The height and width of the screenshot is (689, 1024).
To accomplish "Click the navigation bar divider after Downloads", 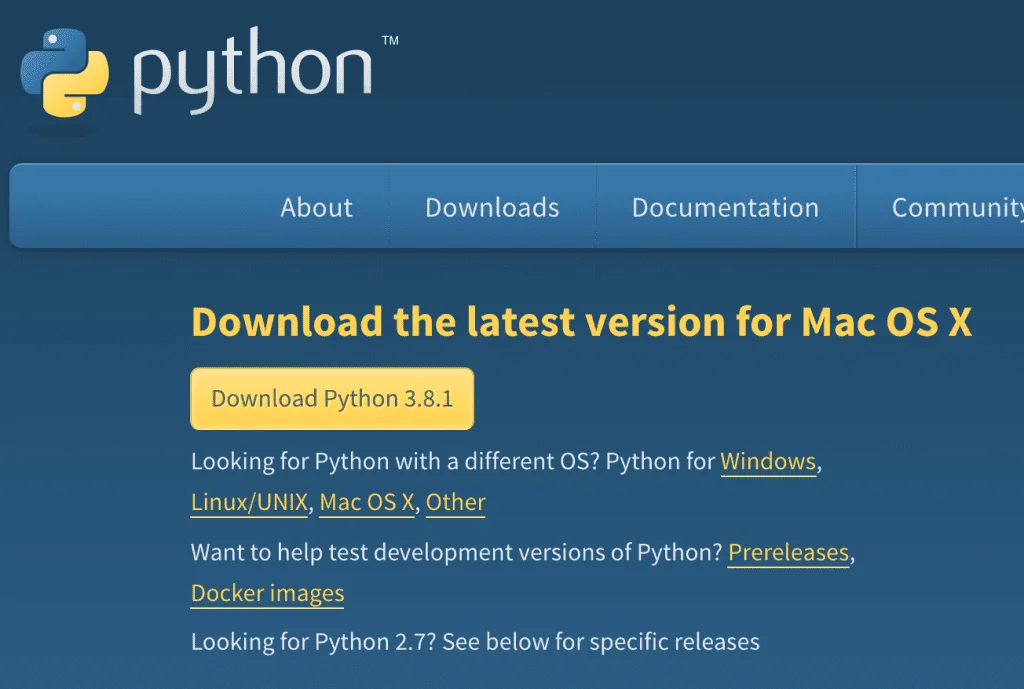I will point(598,207).
